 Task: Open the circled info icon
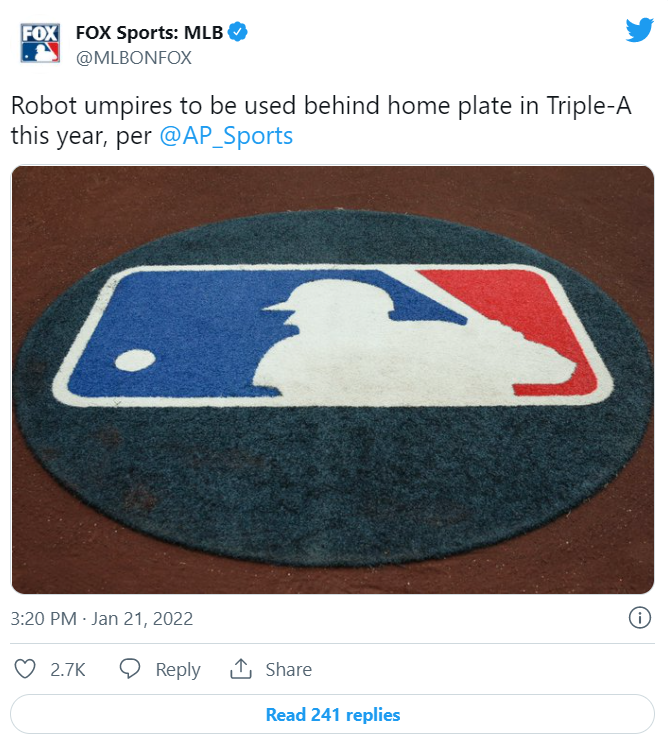[x=639, y=618]
